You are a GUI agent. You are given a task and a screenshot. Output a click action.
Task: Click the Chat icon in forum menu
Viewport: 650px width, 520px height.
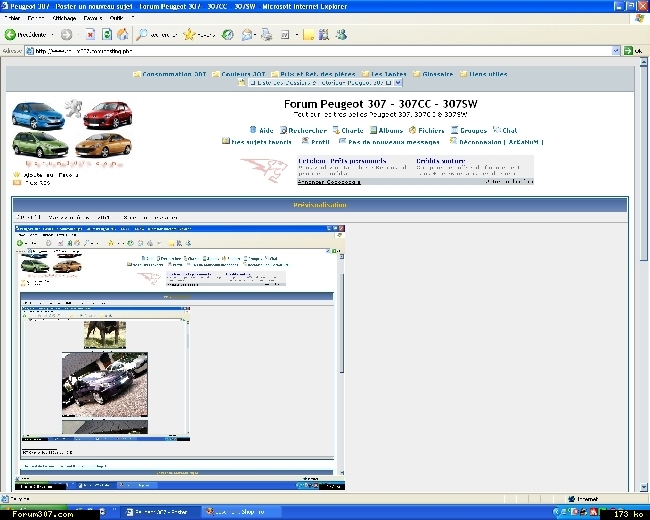pyautogui.click(x=497, y=130)
